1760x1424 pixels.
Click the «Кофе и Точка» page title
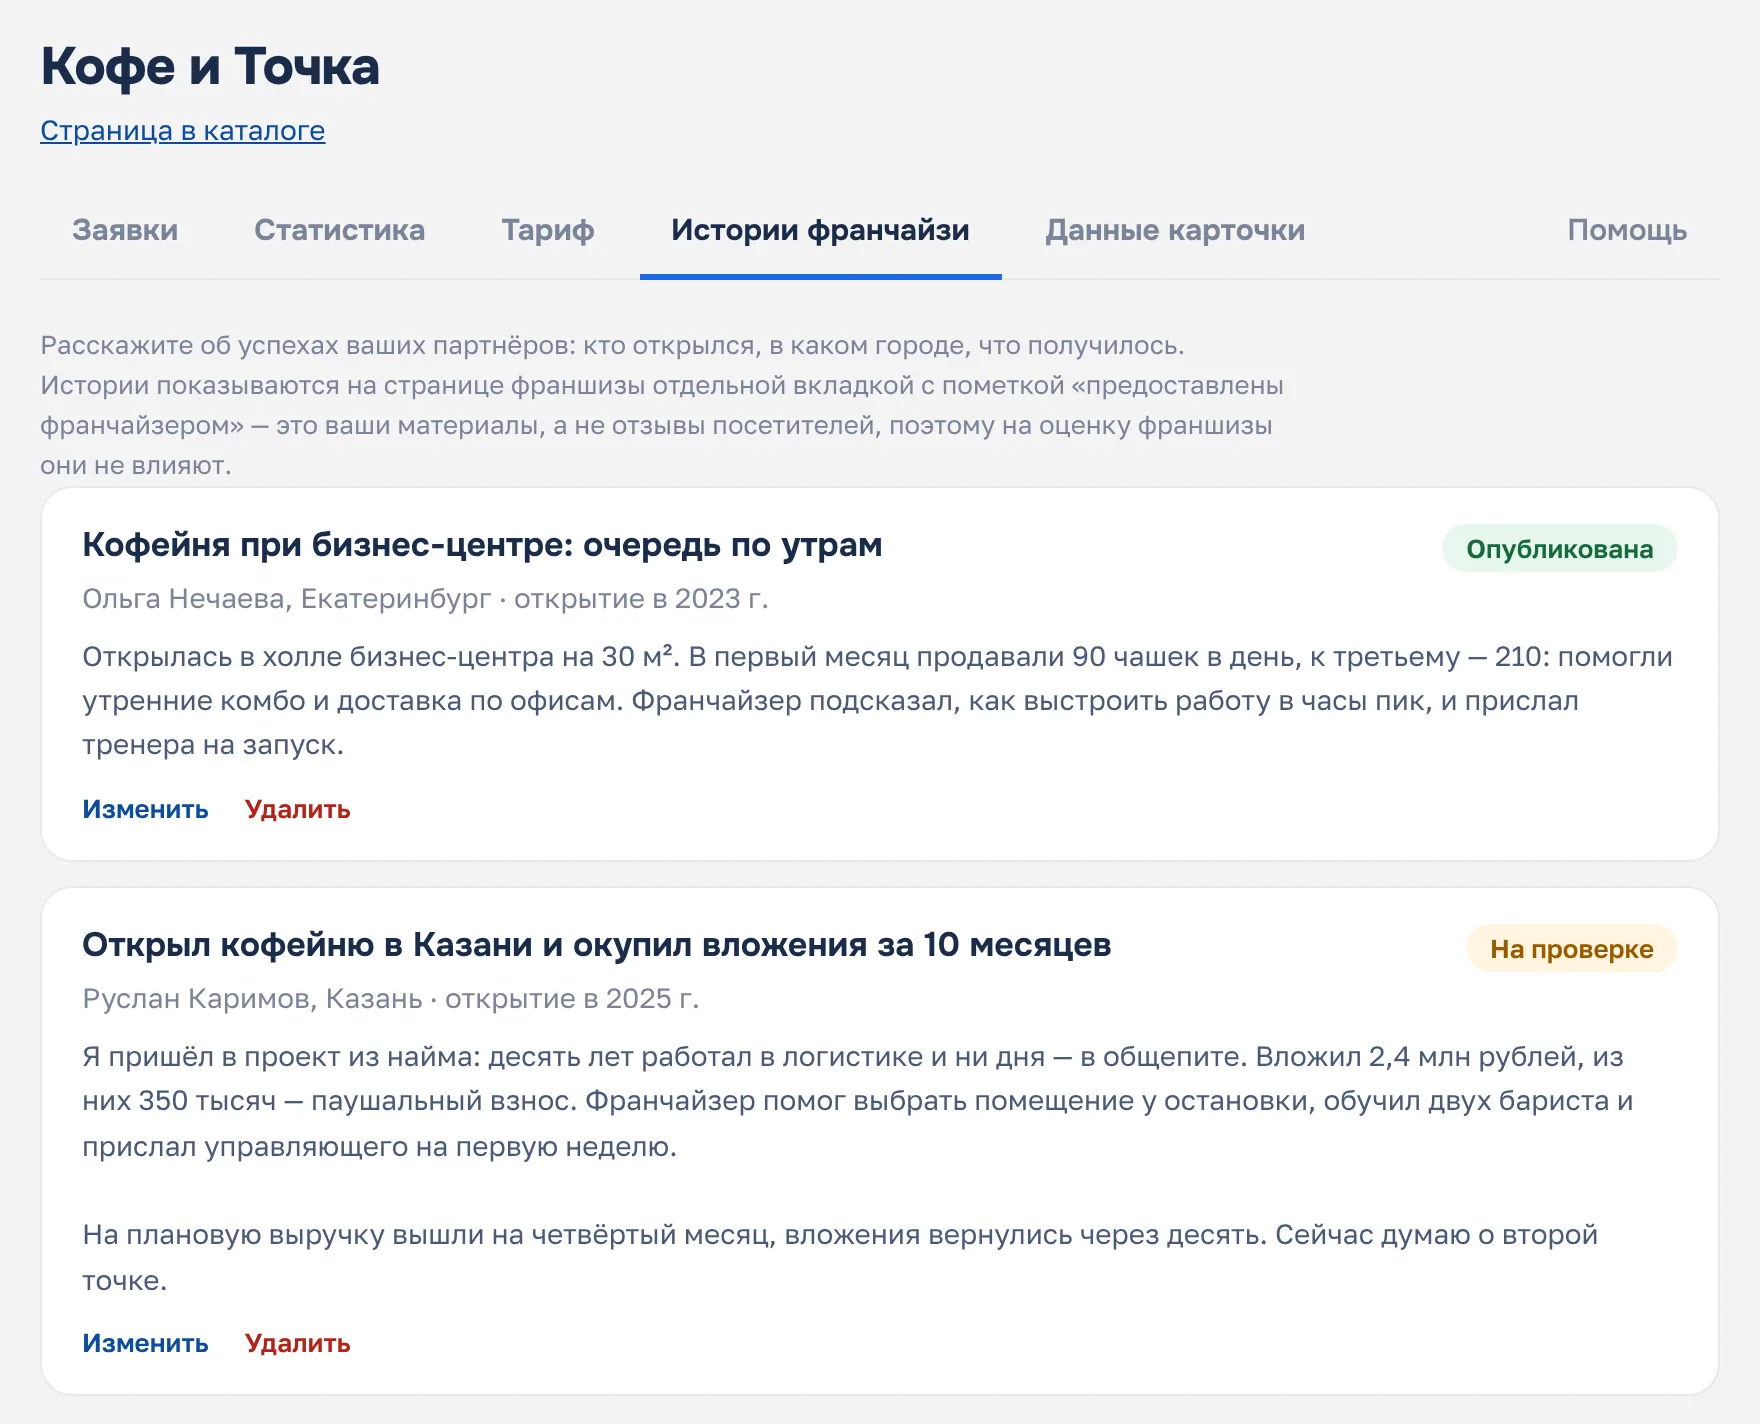point(210,67)
